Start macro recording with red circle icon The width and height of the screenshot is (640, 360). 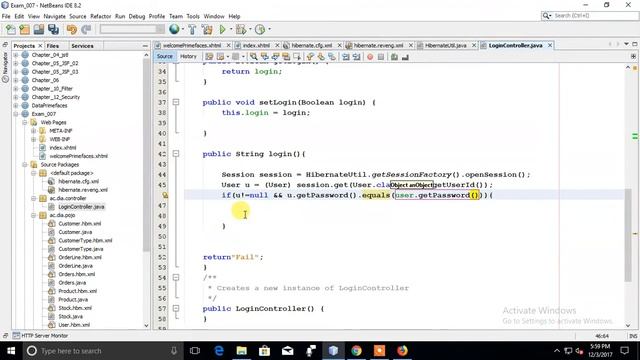(370, 57)
